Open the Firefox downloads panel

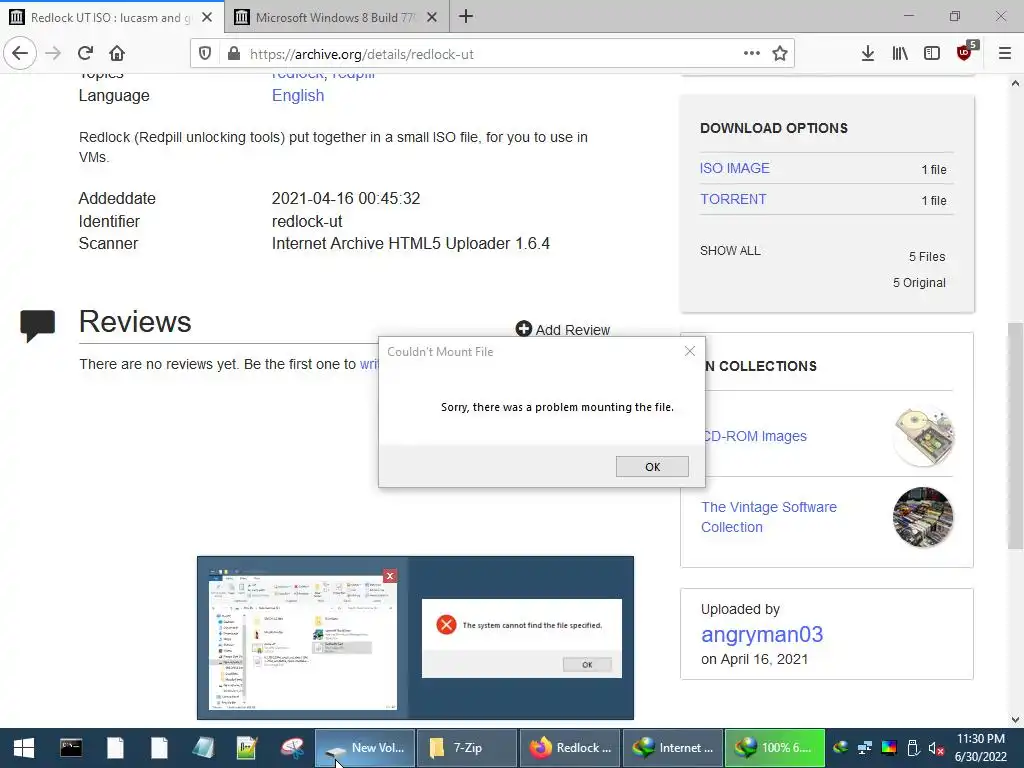tap(868, 54)
